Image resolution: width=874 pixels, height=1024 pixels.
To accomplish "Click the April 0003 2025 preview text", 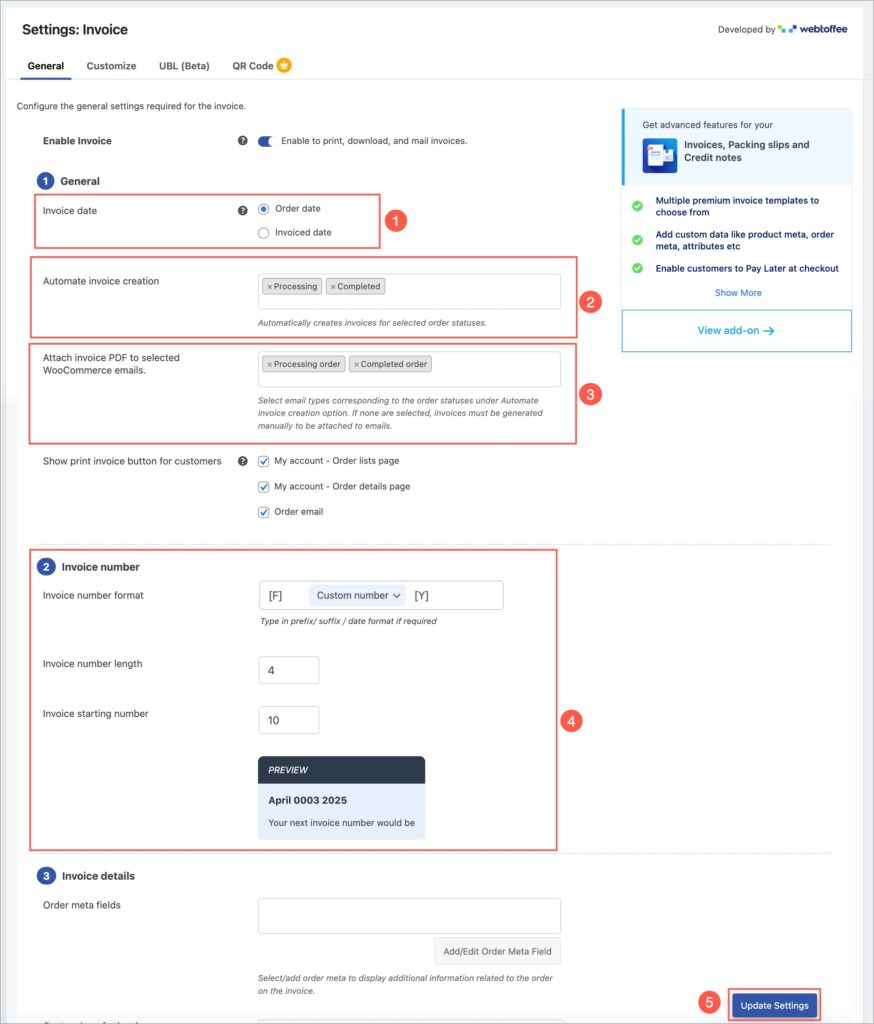I will tap(308, 801).
